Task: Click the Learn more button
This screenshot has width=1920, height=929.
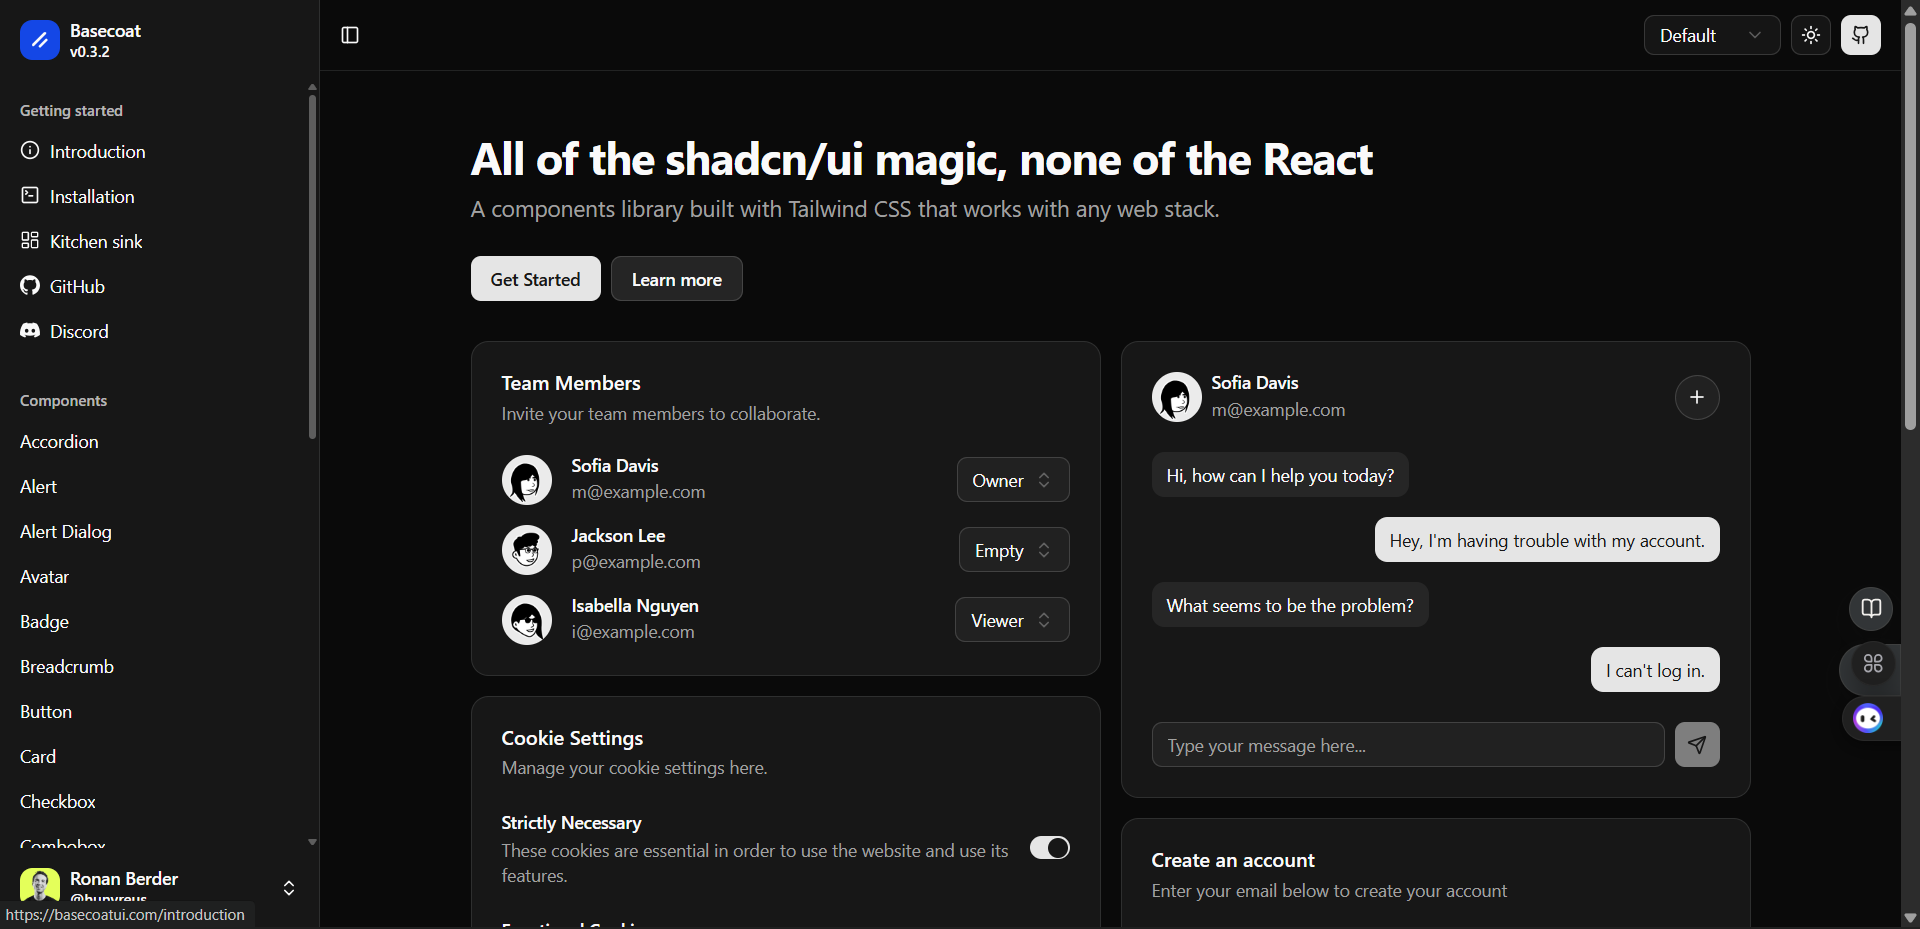Action: point(676,278)
